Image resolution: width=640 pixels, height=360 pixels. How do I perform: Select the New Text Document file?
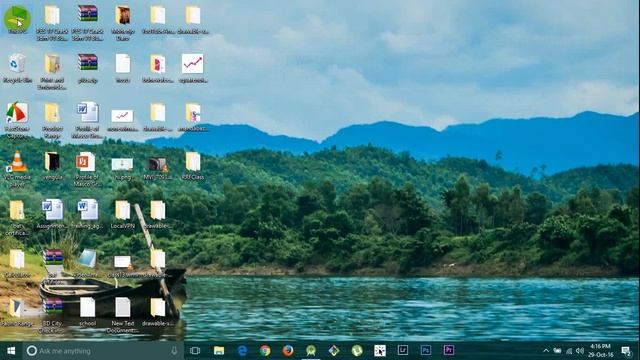click(122, 315)
